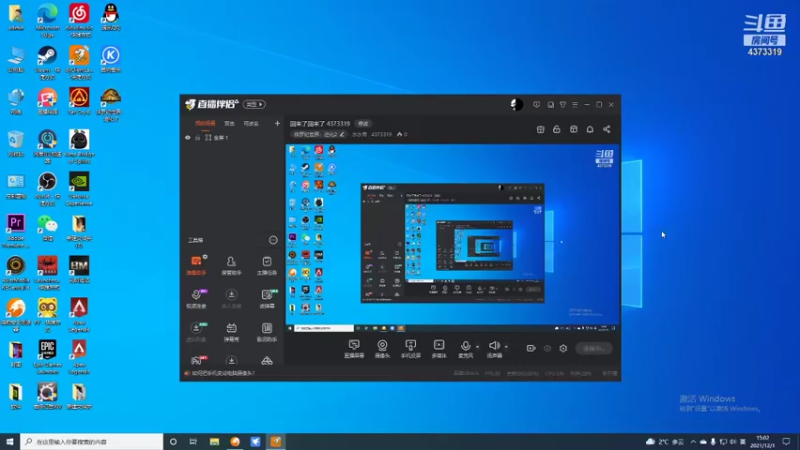Click the padlock icon above the preview

click(x=557, y=130)
